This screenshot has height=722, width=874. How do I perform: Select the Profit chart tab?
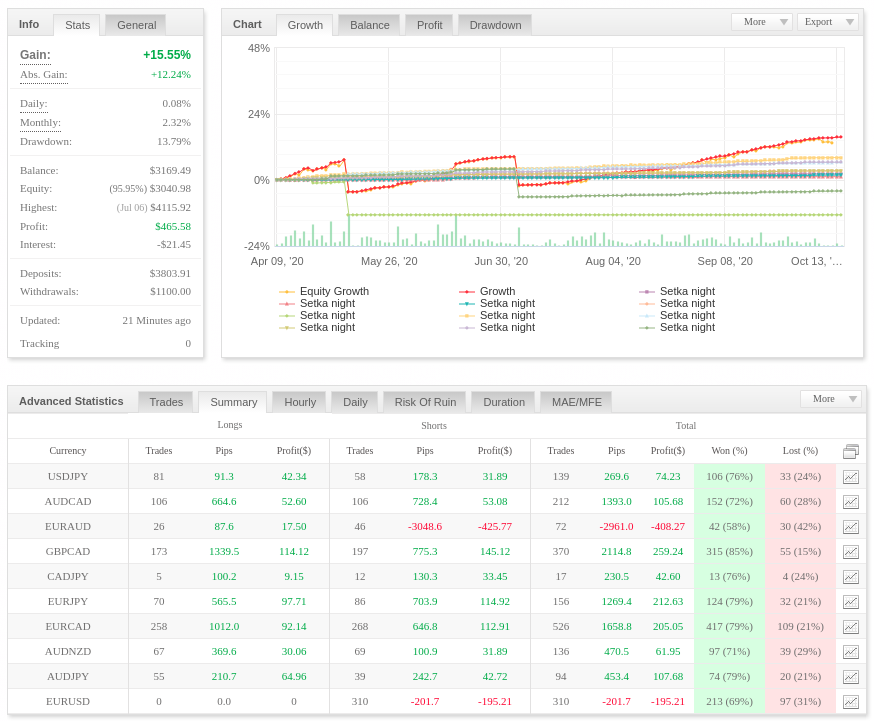click(x=430, y=25)
